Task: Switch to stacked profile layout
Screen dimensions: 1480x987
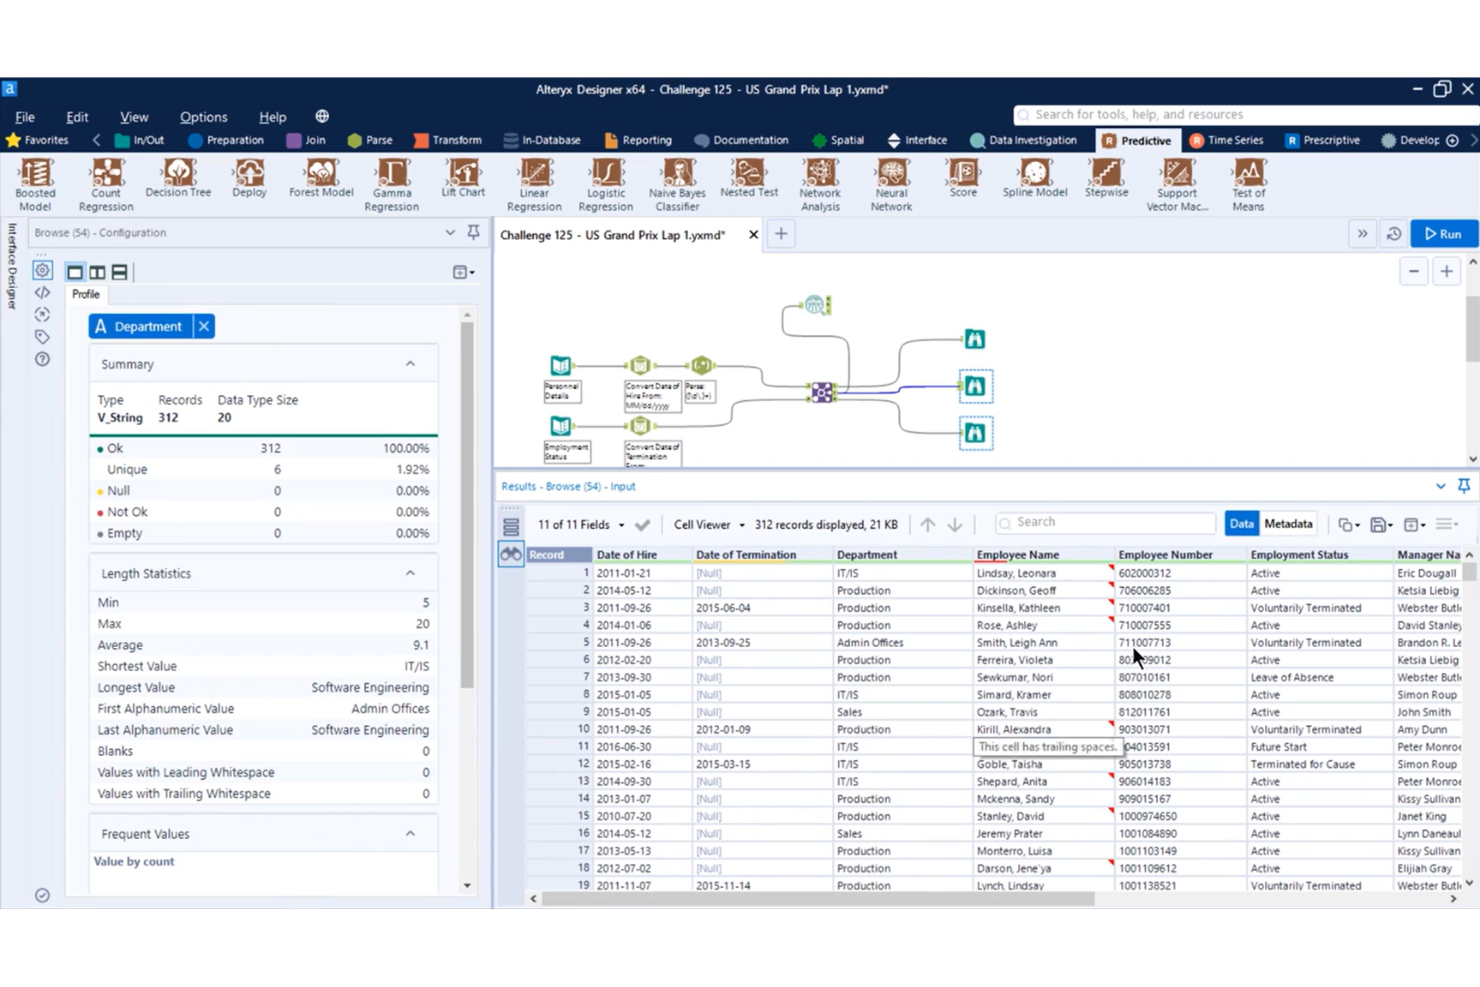Action: tap(119, 272)
